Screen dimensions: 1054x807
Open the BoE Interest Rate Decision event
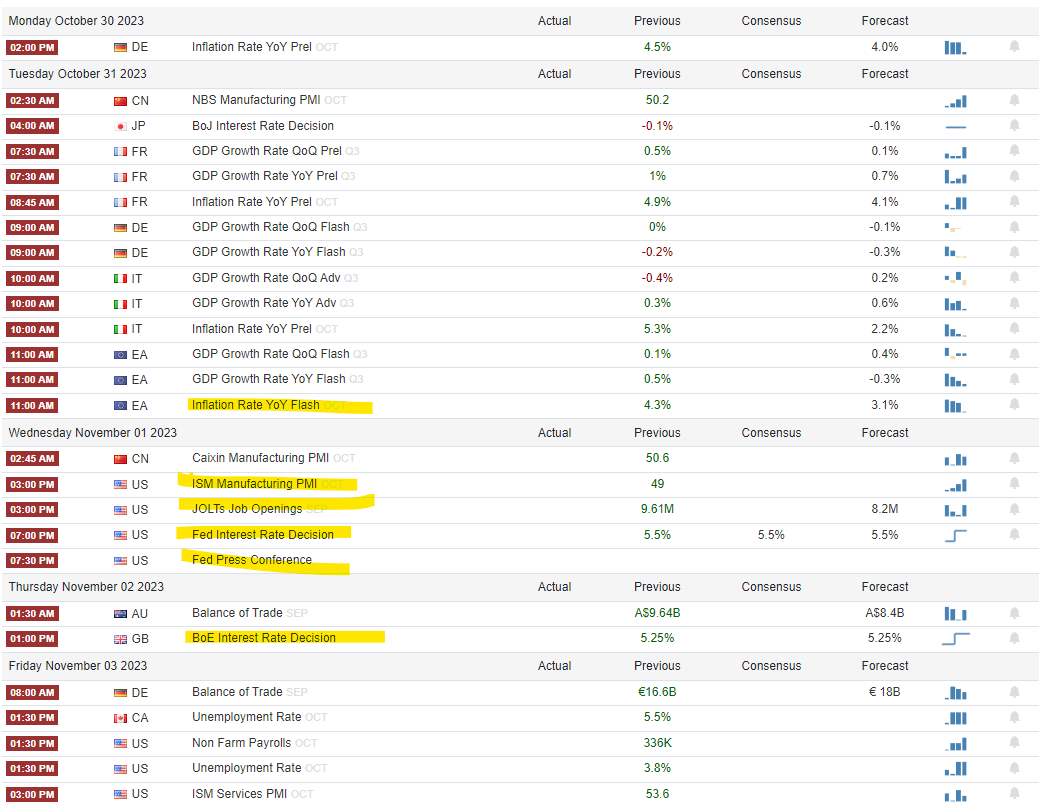tap(264, 638)
